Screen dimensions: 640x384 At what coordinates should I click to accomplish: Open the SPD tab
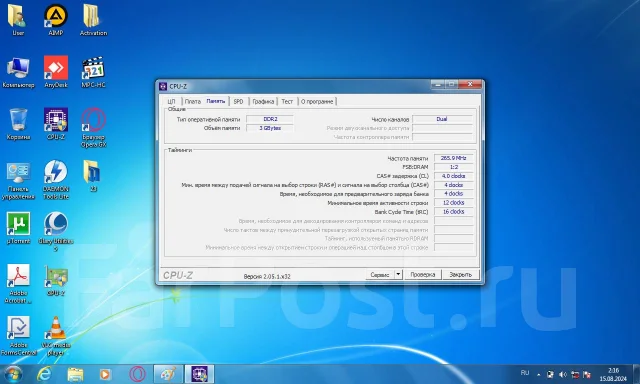pos(238,101)
